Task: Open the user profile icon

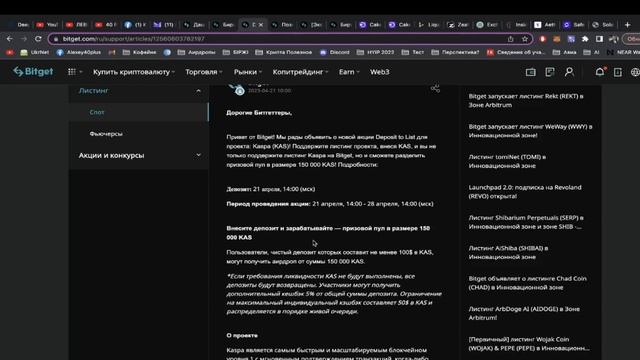Action: (569, 72)
